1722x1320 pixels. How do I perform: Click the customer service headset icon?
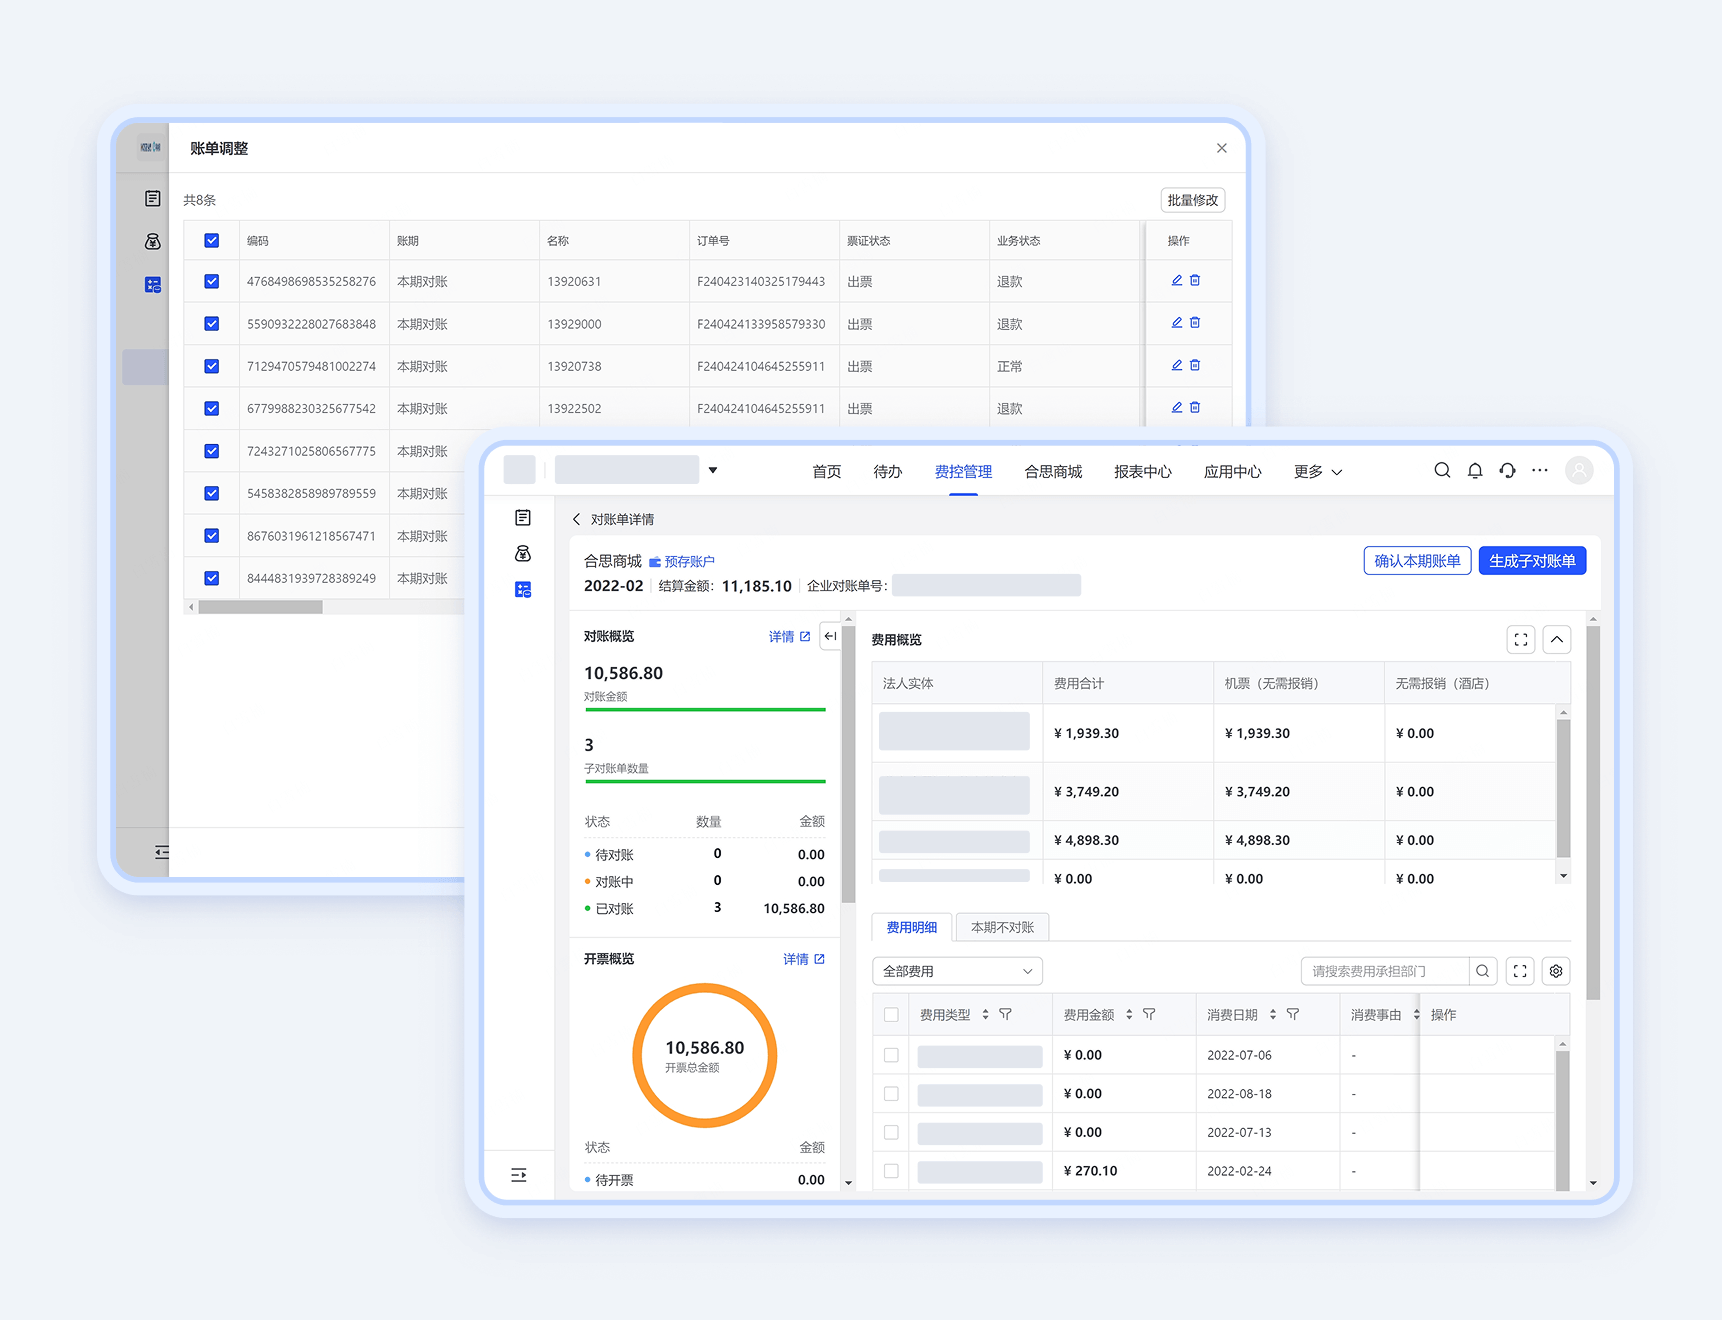(x=1507, y=471)
